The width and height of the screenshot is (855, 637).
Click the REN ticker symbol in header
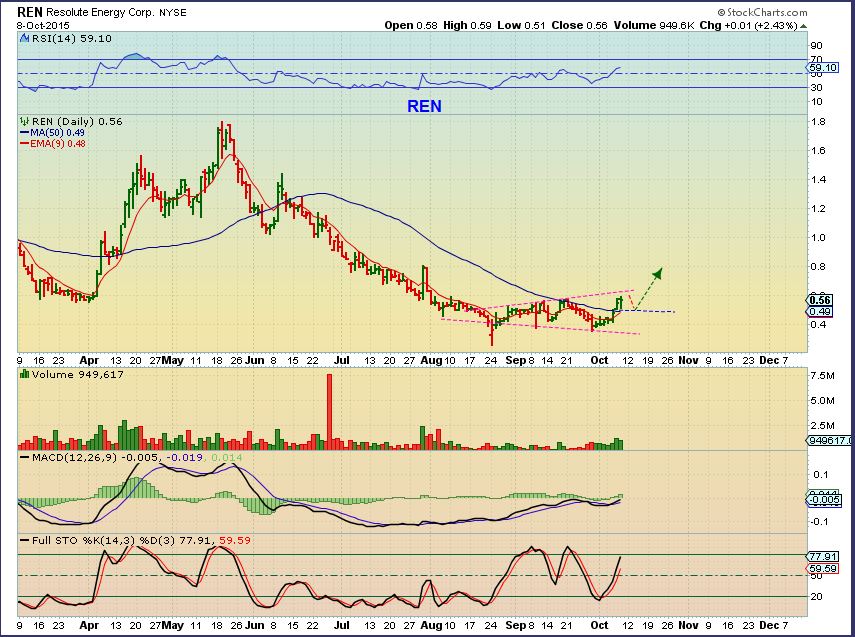click(x=29, y=11)
